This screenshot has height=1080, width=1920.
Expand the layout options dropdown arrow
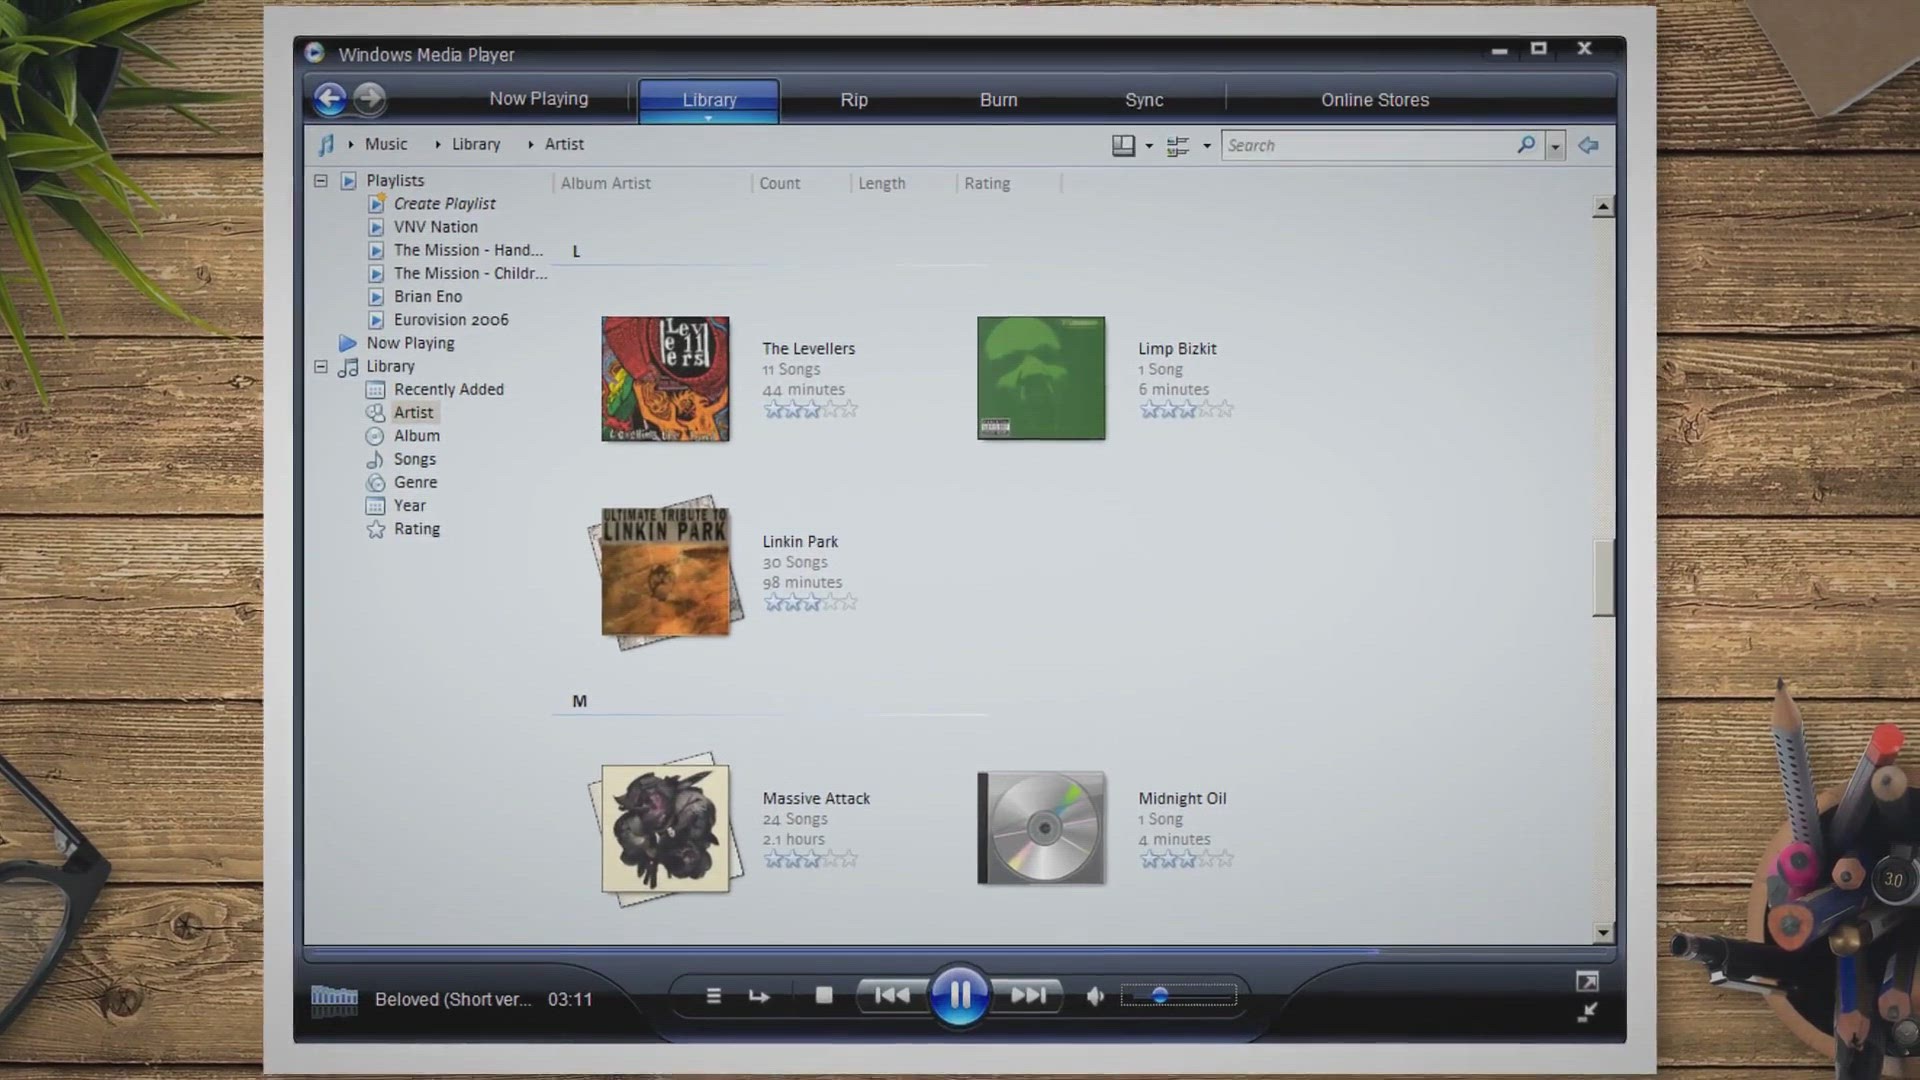(1149, 146)
